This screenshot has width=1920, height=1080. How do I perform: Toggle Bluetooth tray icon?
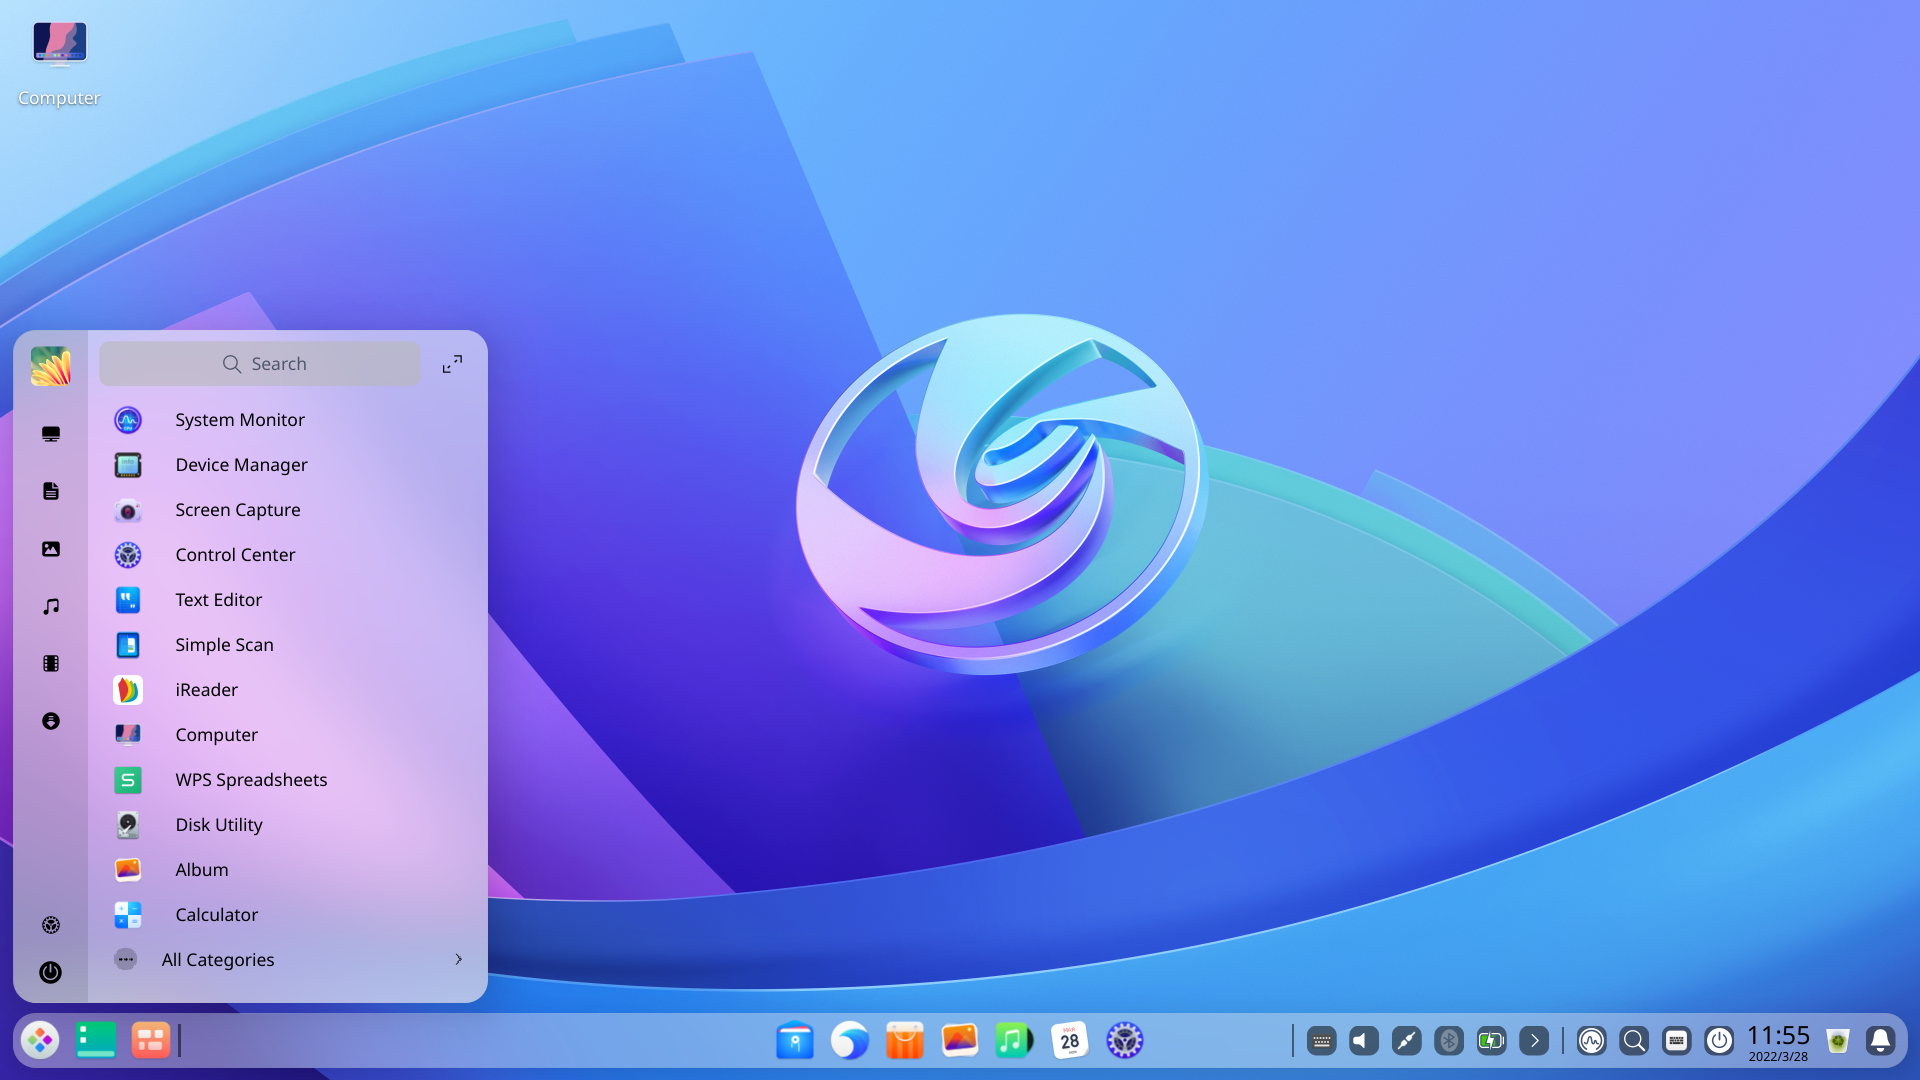point(1449,1041)
